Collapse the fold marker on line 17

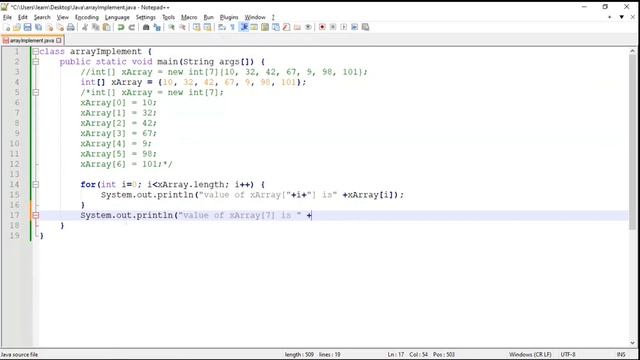36,215
